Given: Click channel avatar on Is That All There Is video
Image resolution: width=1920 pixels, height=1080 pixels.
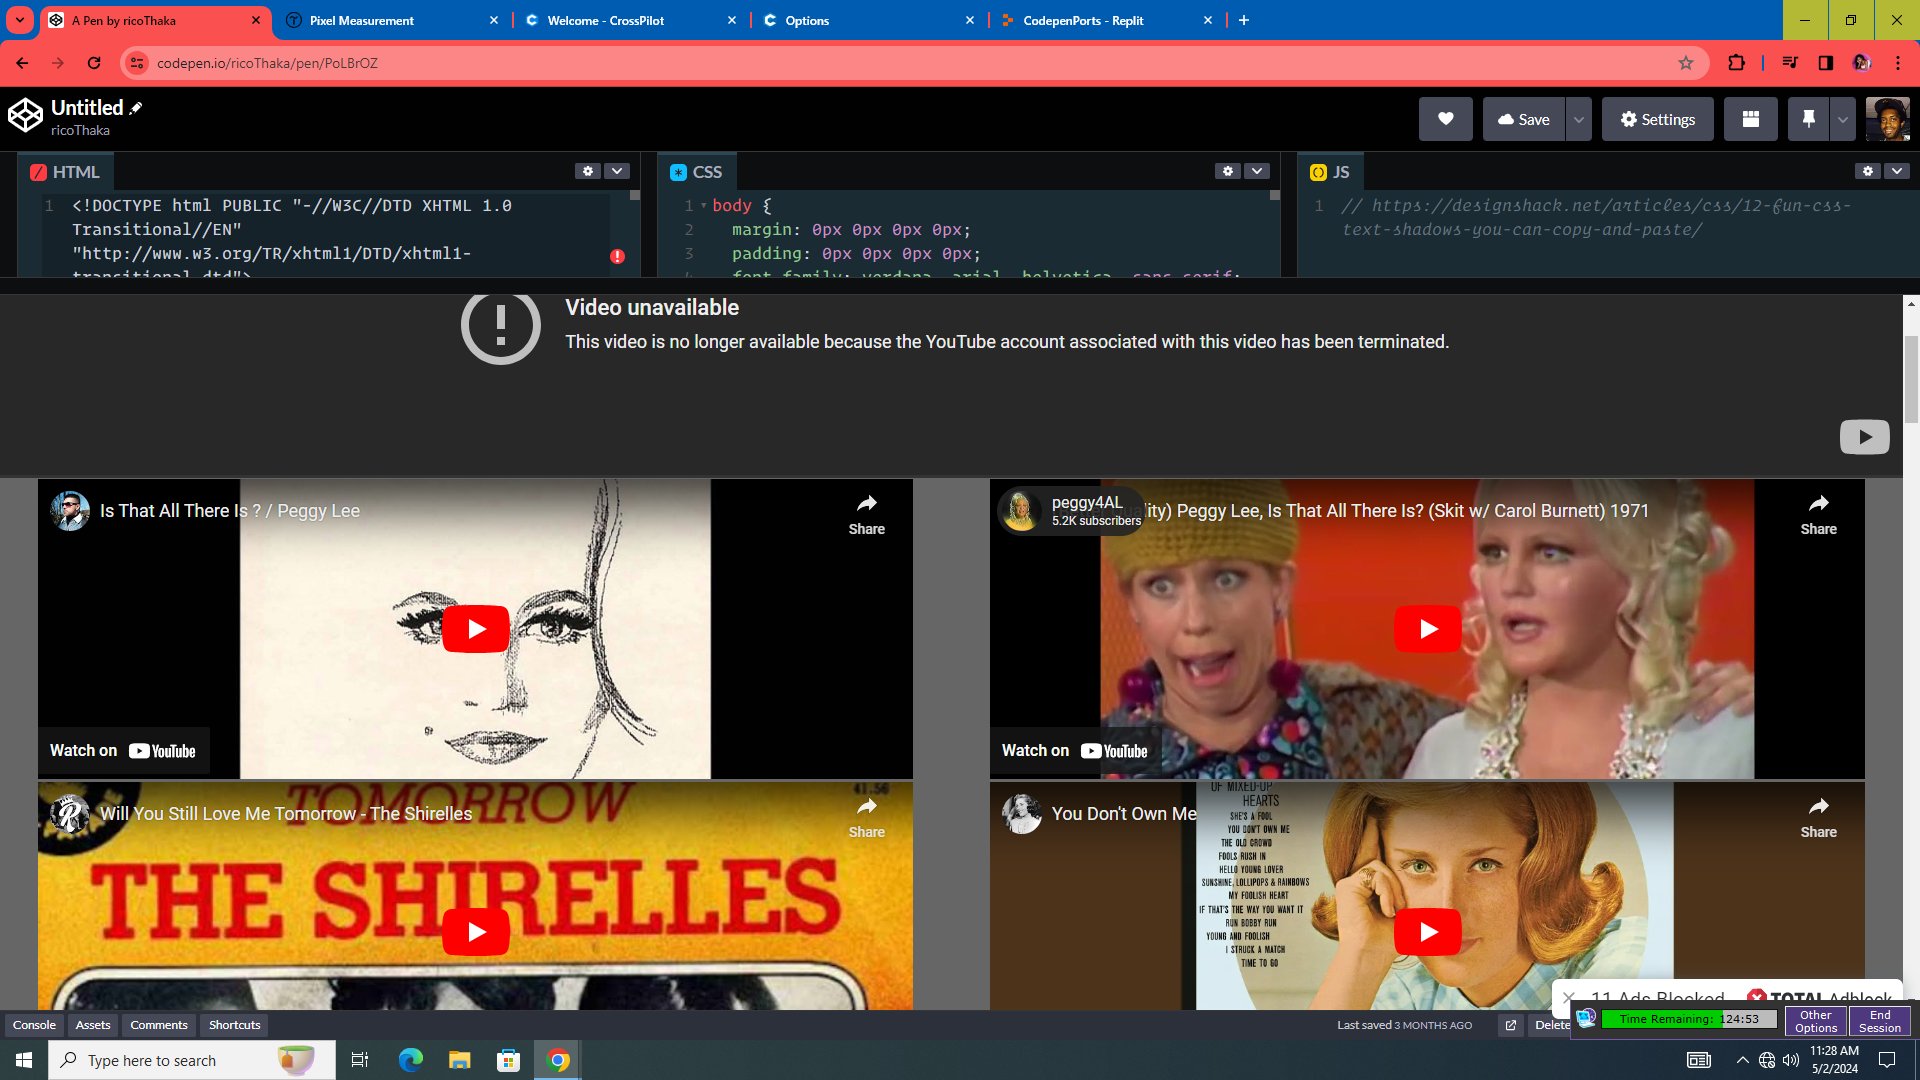Looking at the screenshot, I should (70, 511).
